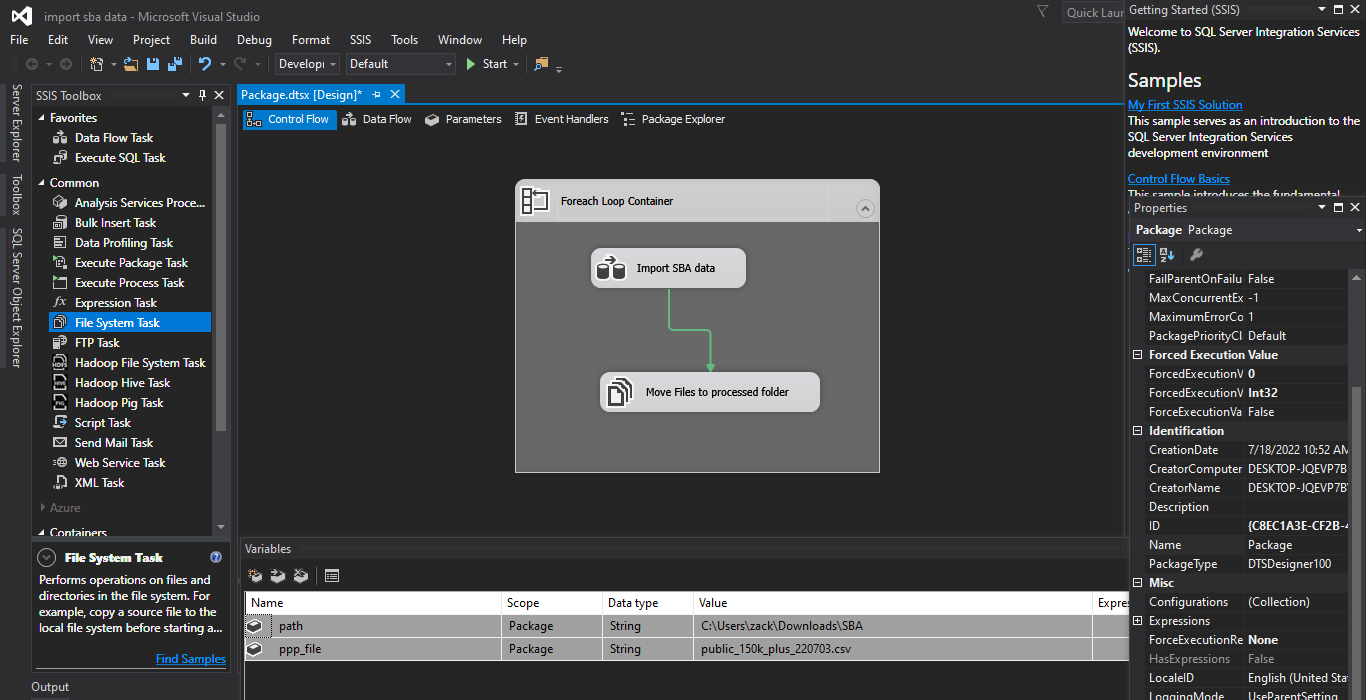Expand the Expressions property
This screenshot has width=1366, height=700.
click(x=1138, y=621)
